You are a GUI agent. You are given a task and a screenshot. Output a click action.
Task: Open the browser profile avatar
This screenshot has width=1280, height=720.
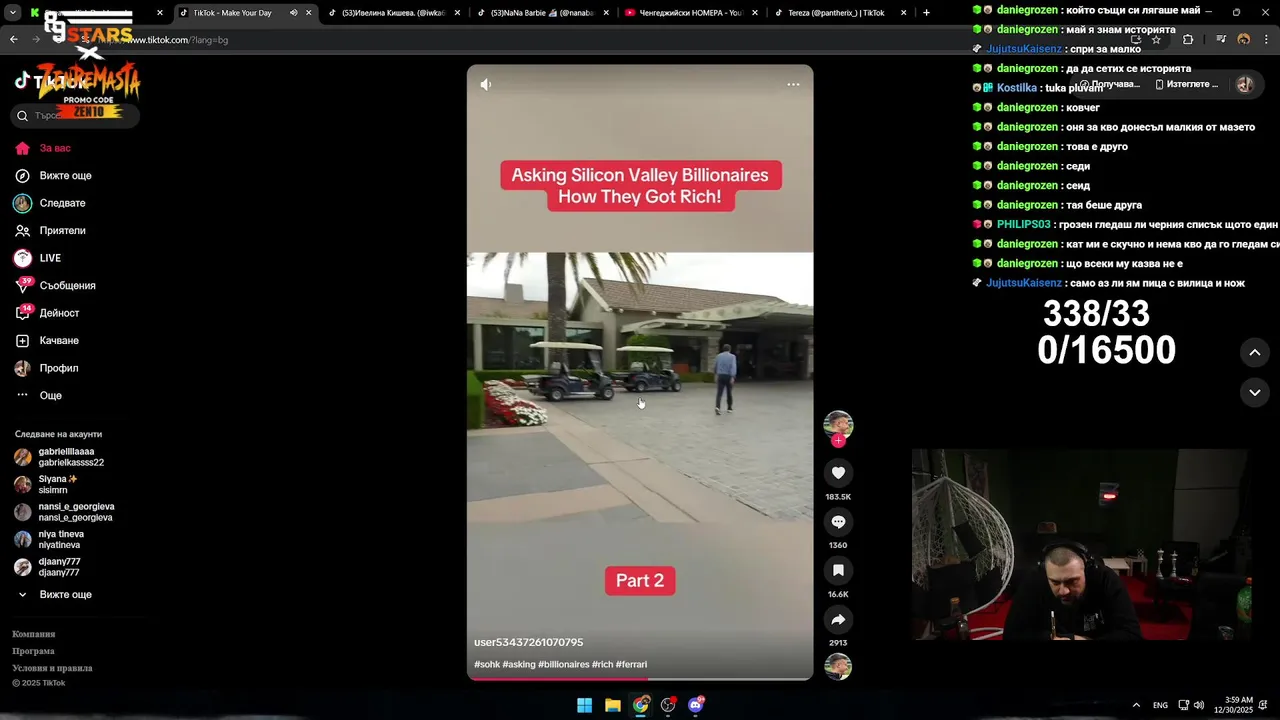(1244, 40)
